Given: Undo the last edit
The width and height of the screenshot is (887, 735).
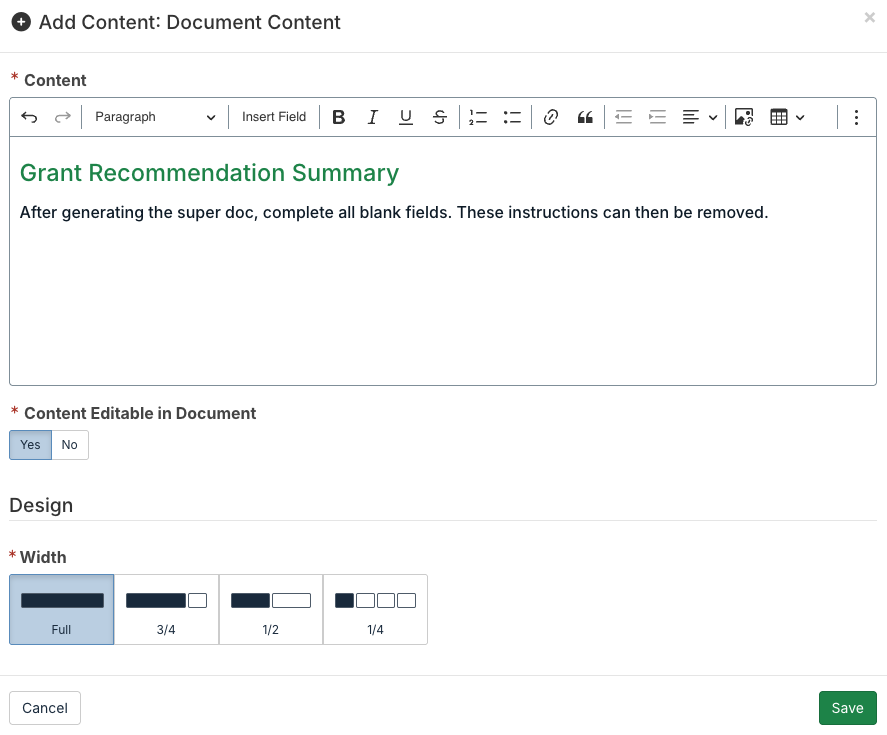Looking at the screenshot, I should tap(29, 117).
